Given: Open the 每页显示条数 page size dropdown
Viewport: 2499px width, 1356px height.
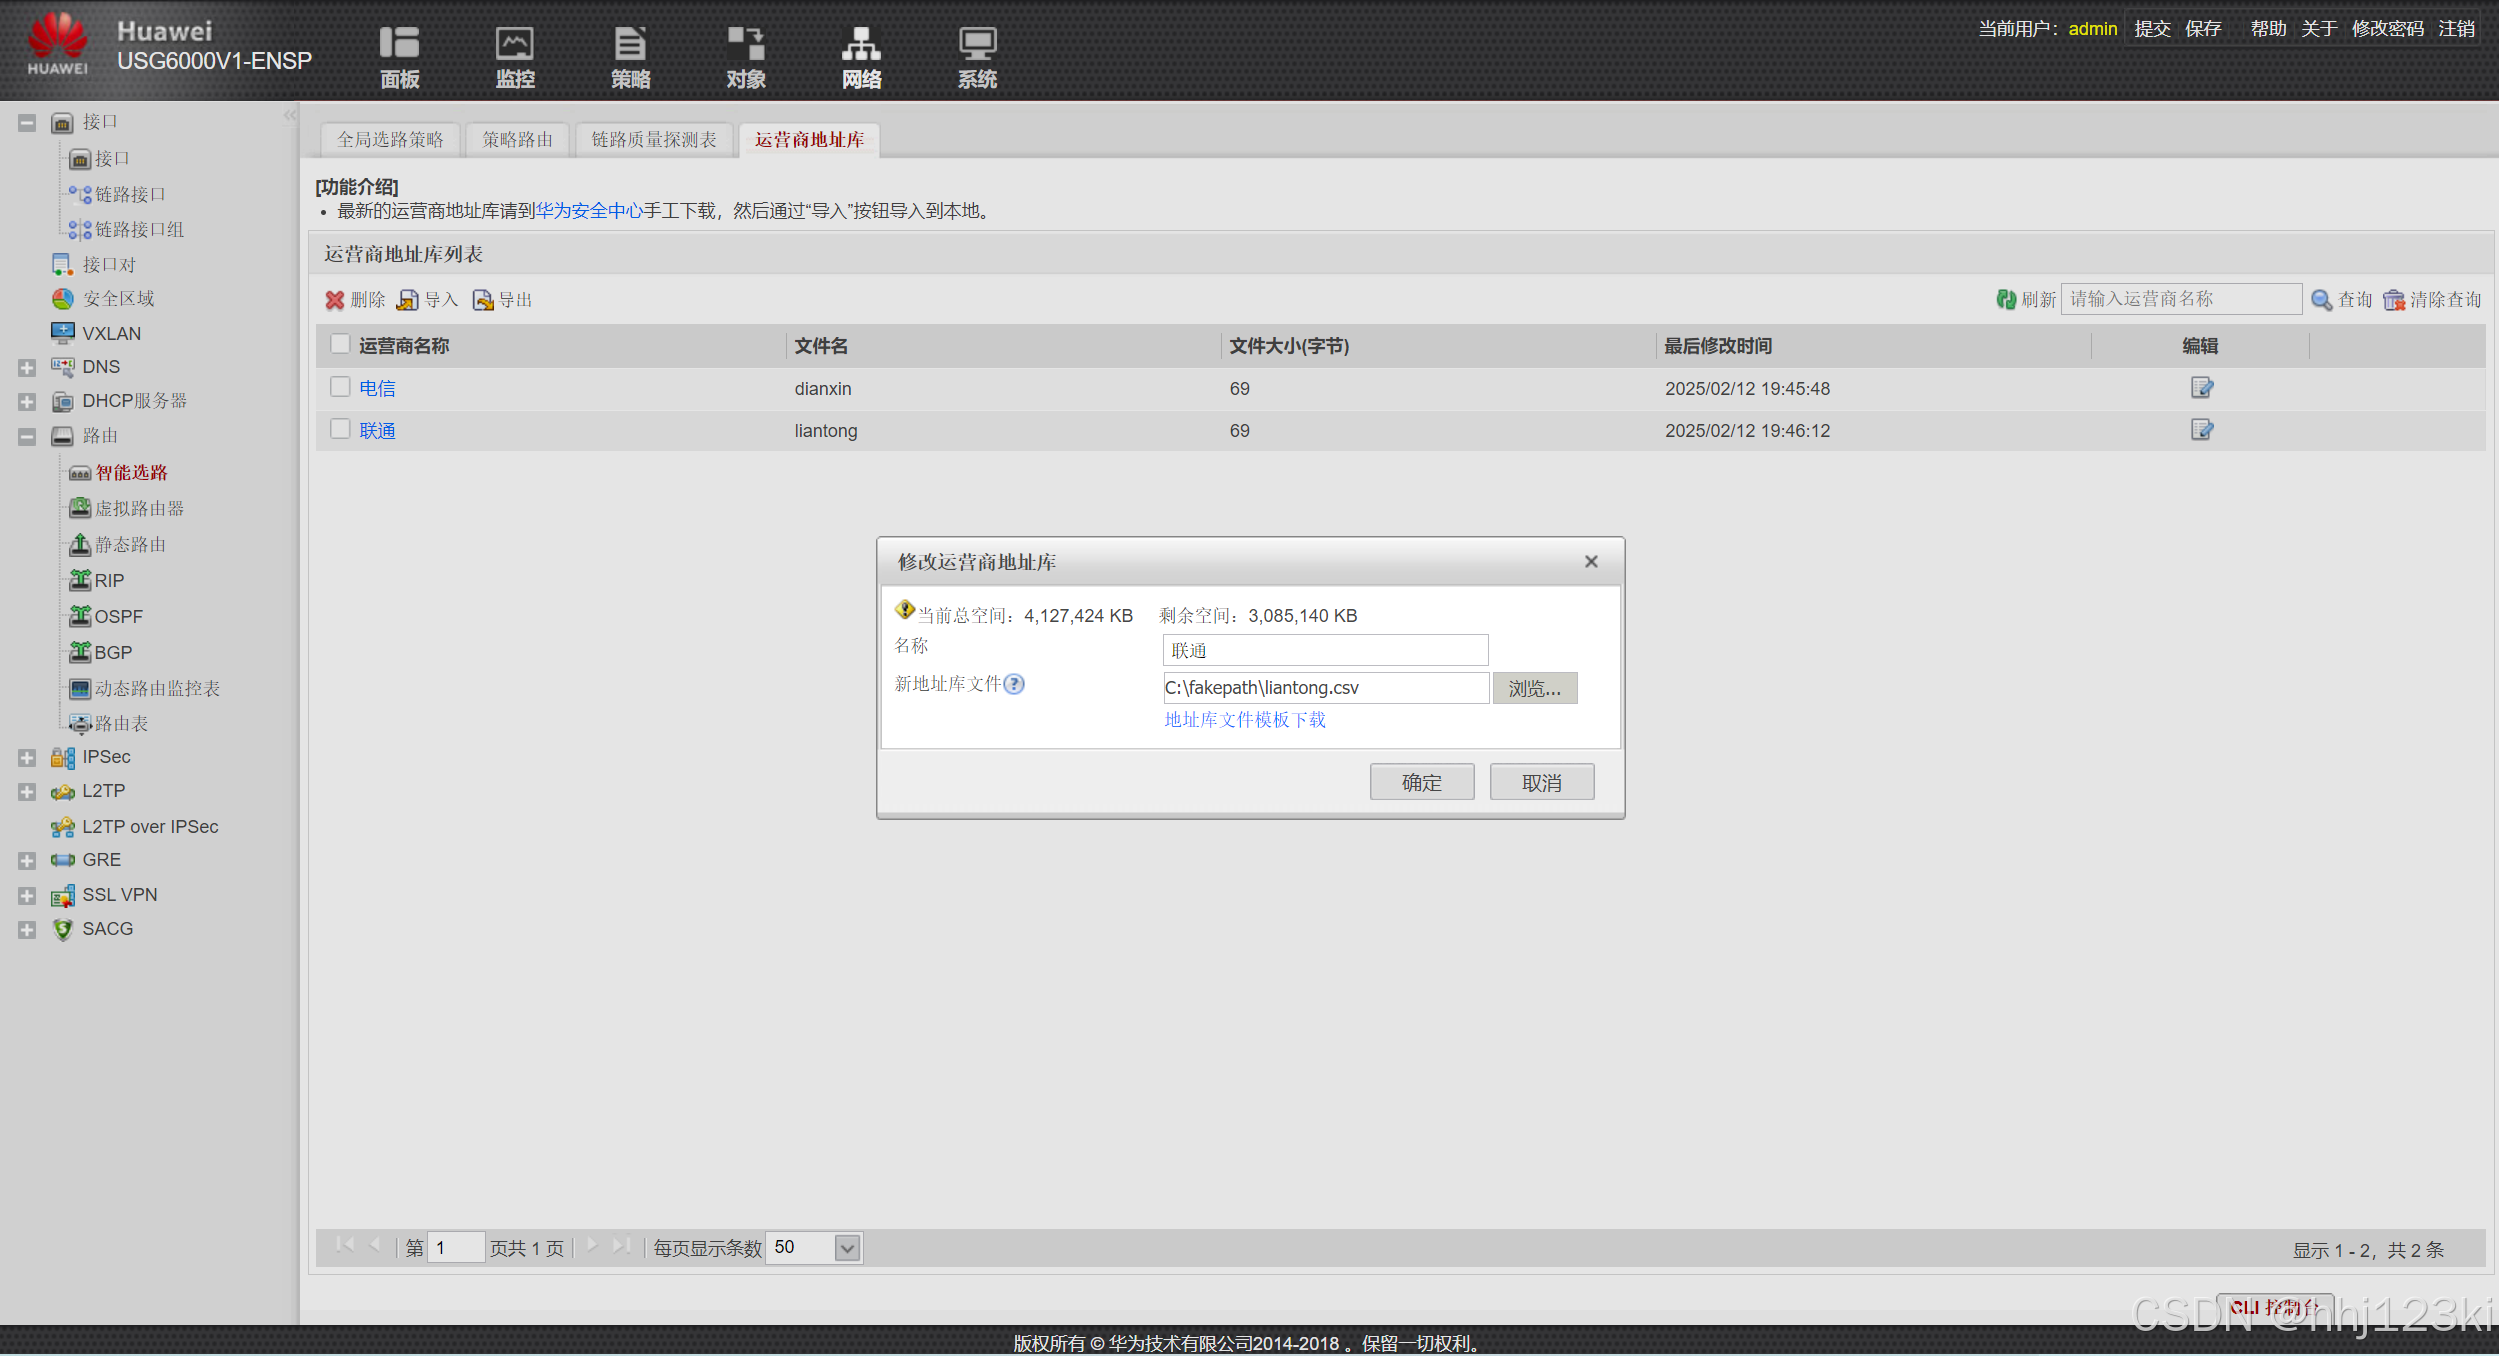Looking at the screenshot, I should (847, 1248).
